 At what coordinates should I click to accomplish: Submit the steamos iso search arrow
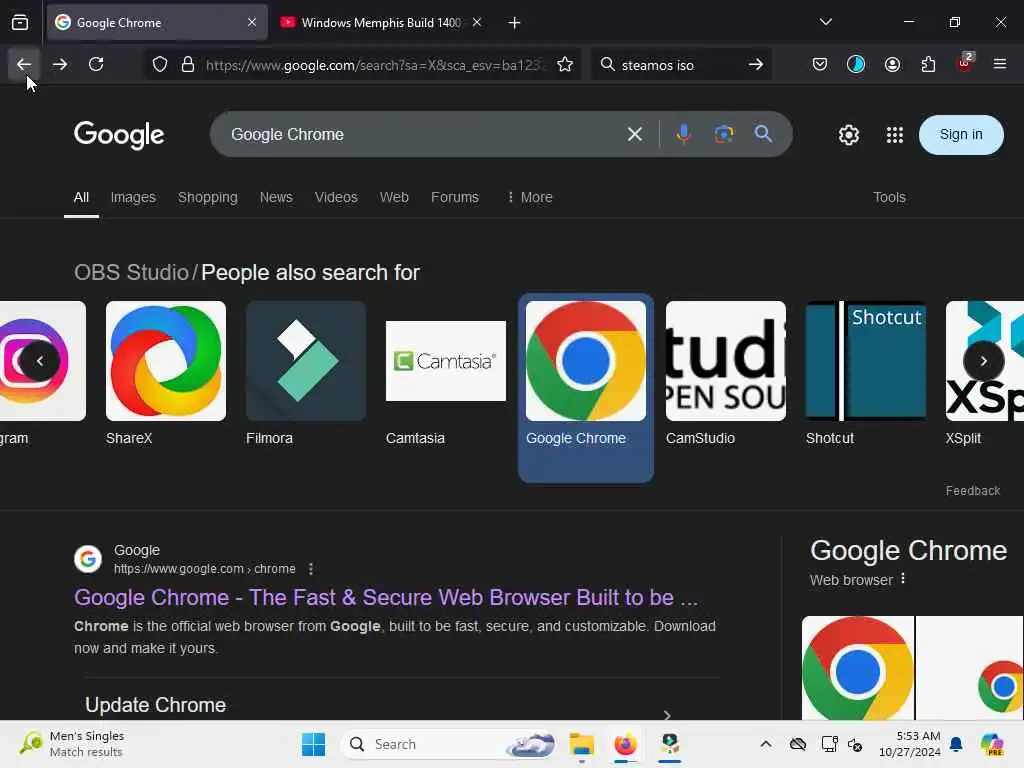pyautogui.click(x=756, y=65)
